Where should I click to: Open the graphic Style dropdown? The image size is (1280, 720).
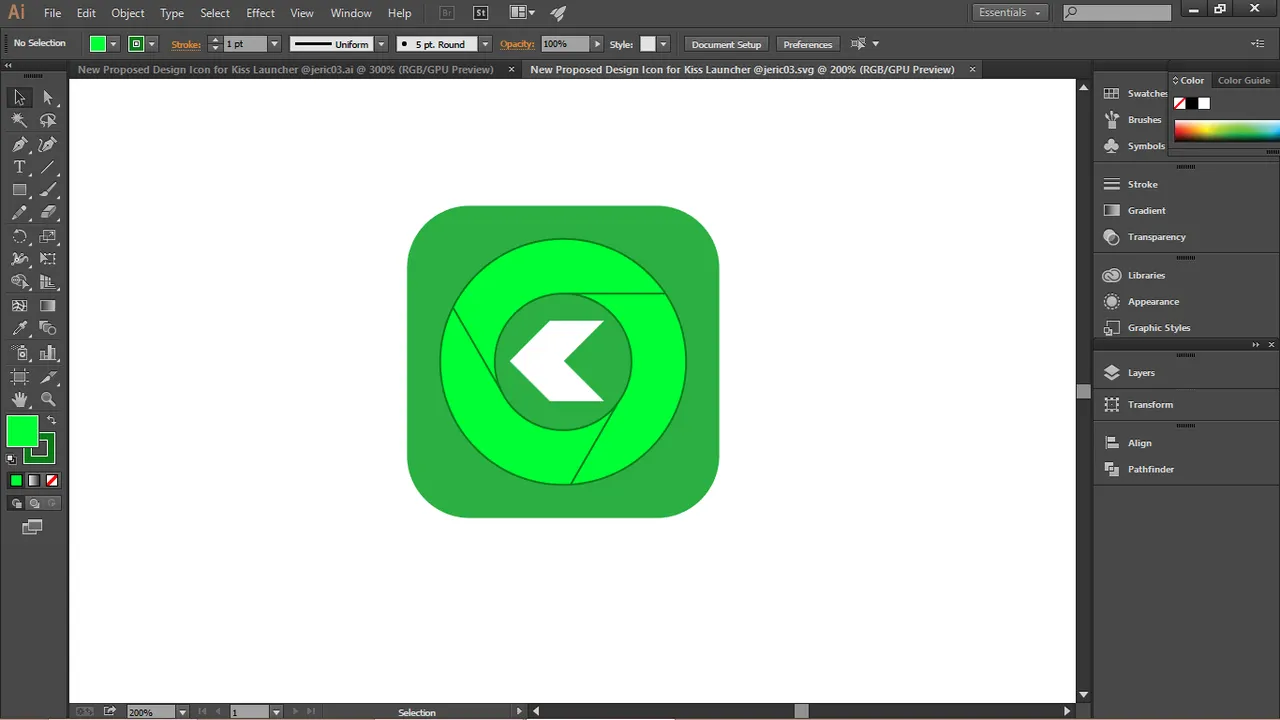coord(662,44)
